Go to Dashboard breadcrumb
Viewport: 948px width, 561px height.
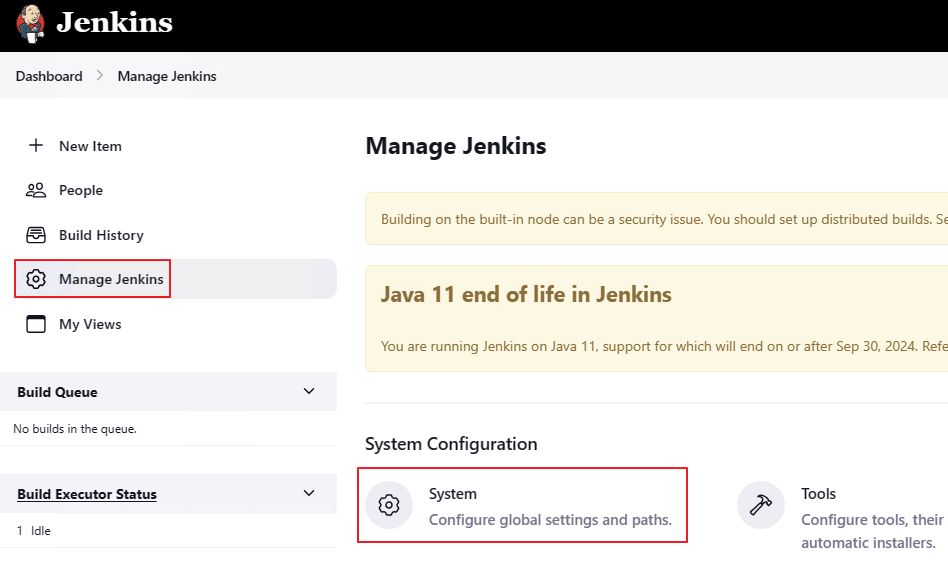pos(49,76)
